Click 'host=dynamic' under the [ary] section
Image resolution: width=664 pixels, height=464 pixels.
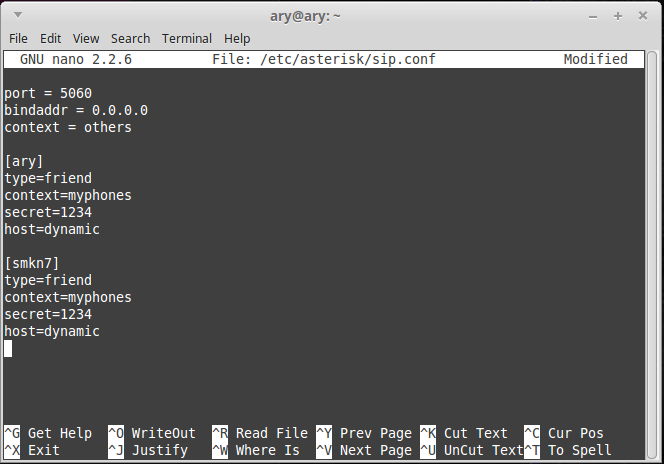point(52,229)
